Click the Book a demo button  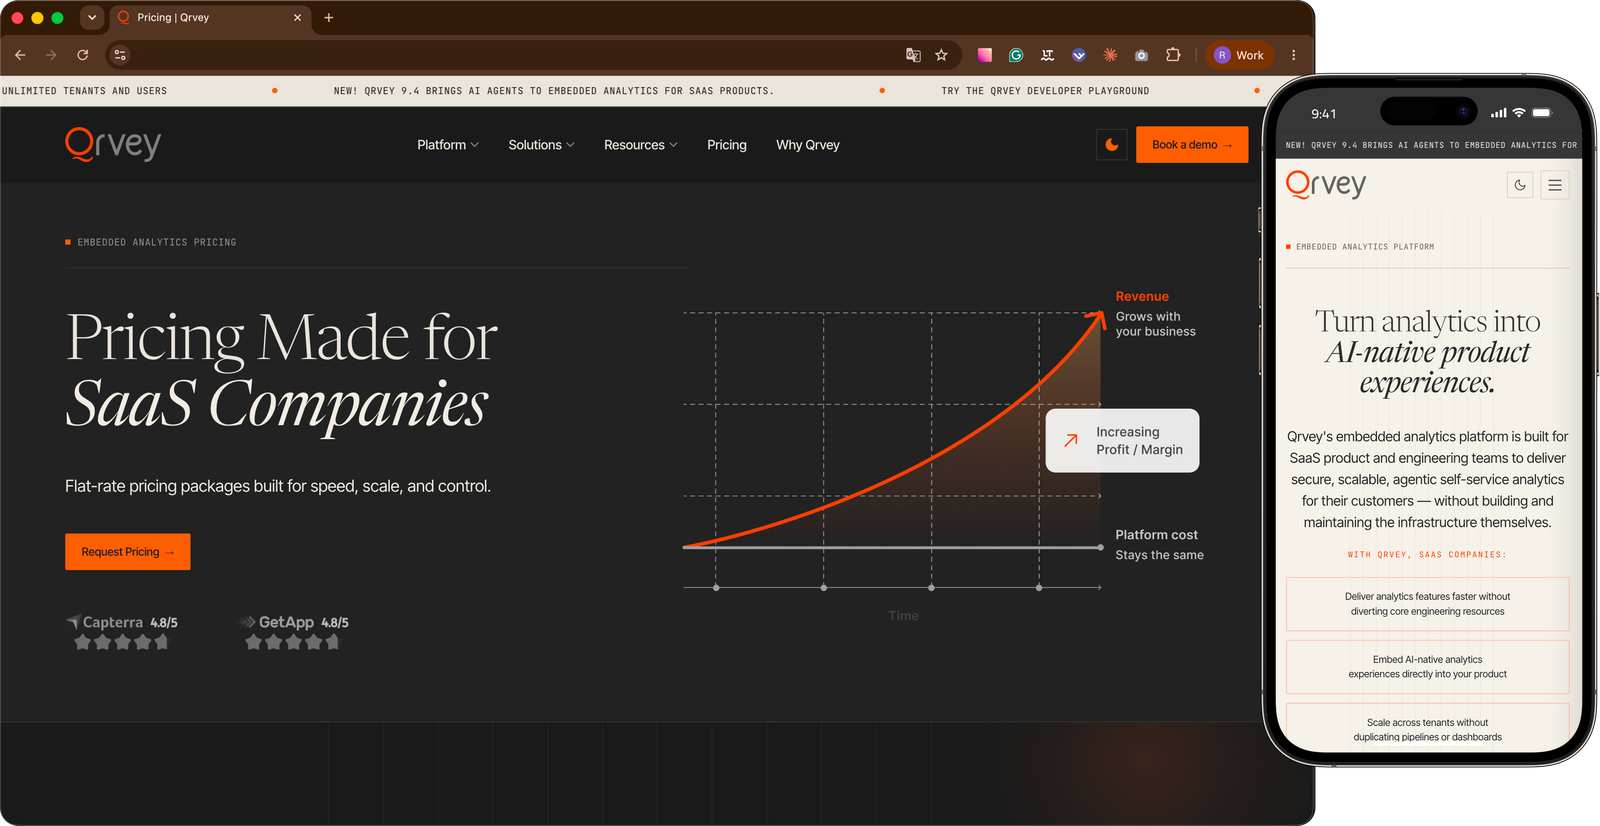pyautogui.click(x=1192, y=145)
